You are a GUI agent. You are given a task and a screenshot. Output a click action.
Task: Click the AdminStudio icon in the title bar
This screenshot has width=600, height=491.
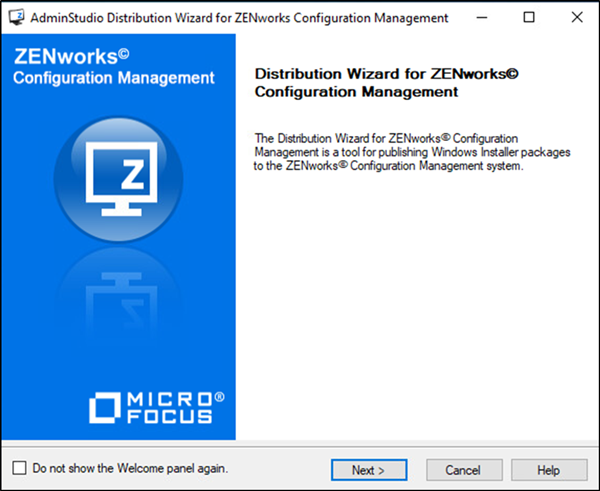pos(15,18)
